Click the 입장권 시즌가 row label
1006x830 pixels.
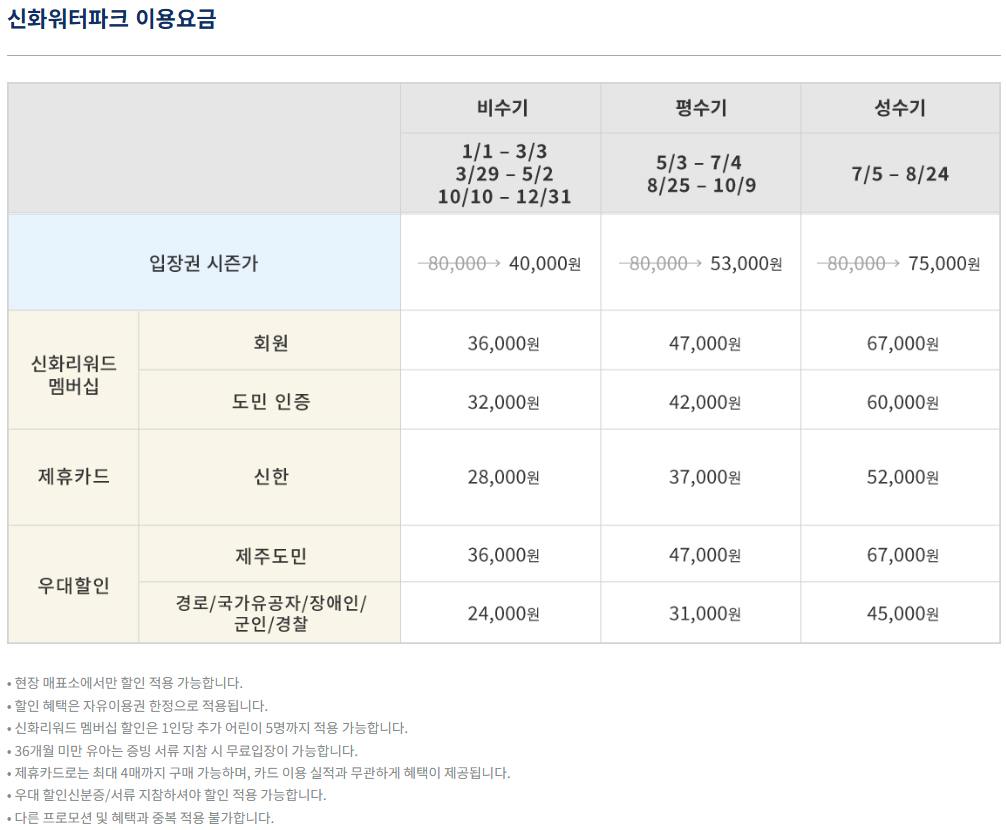203,263
